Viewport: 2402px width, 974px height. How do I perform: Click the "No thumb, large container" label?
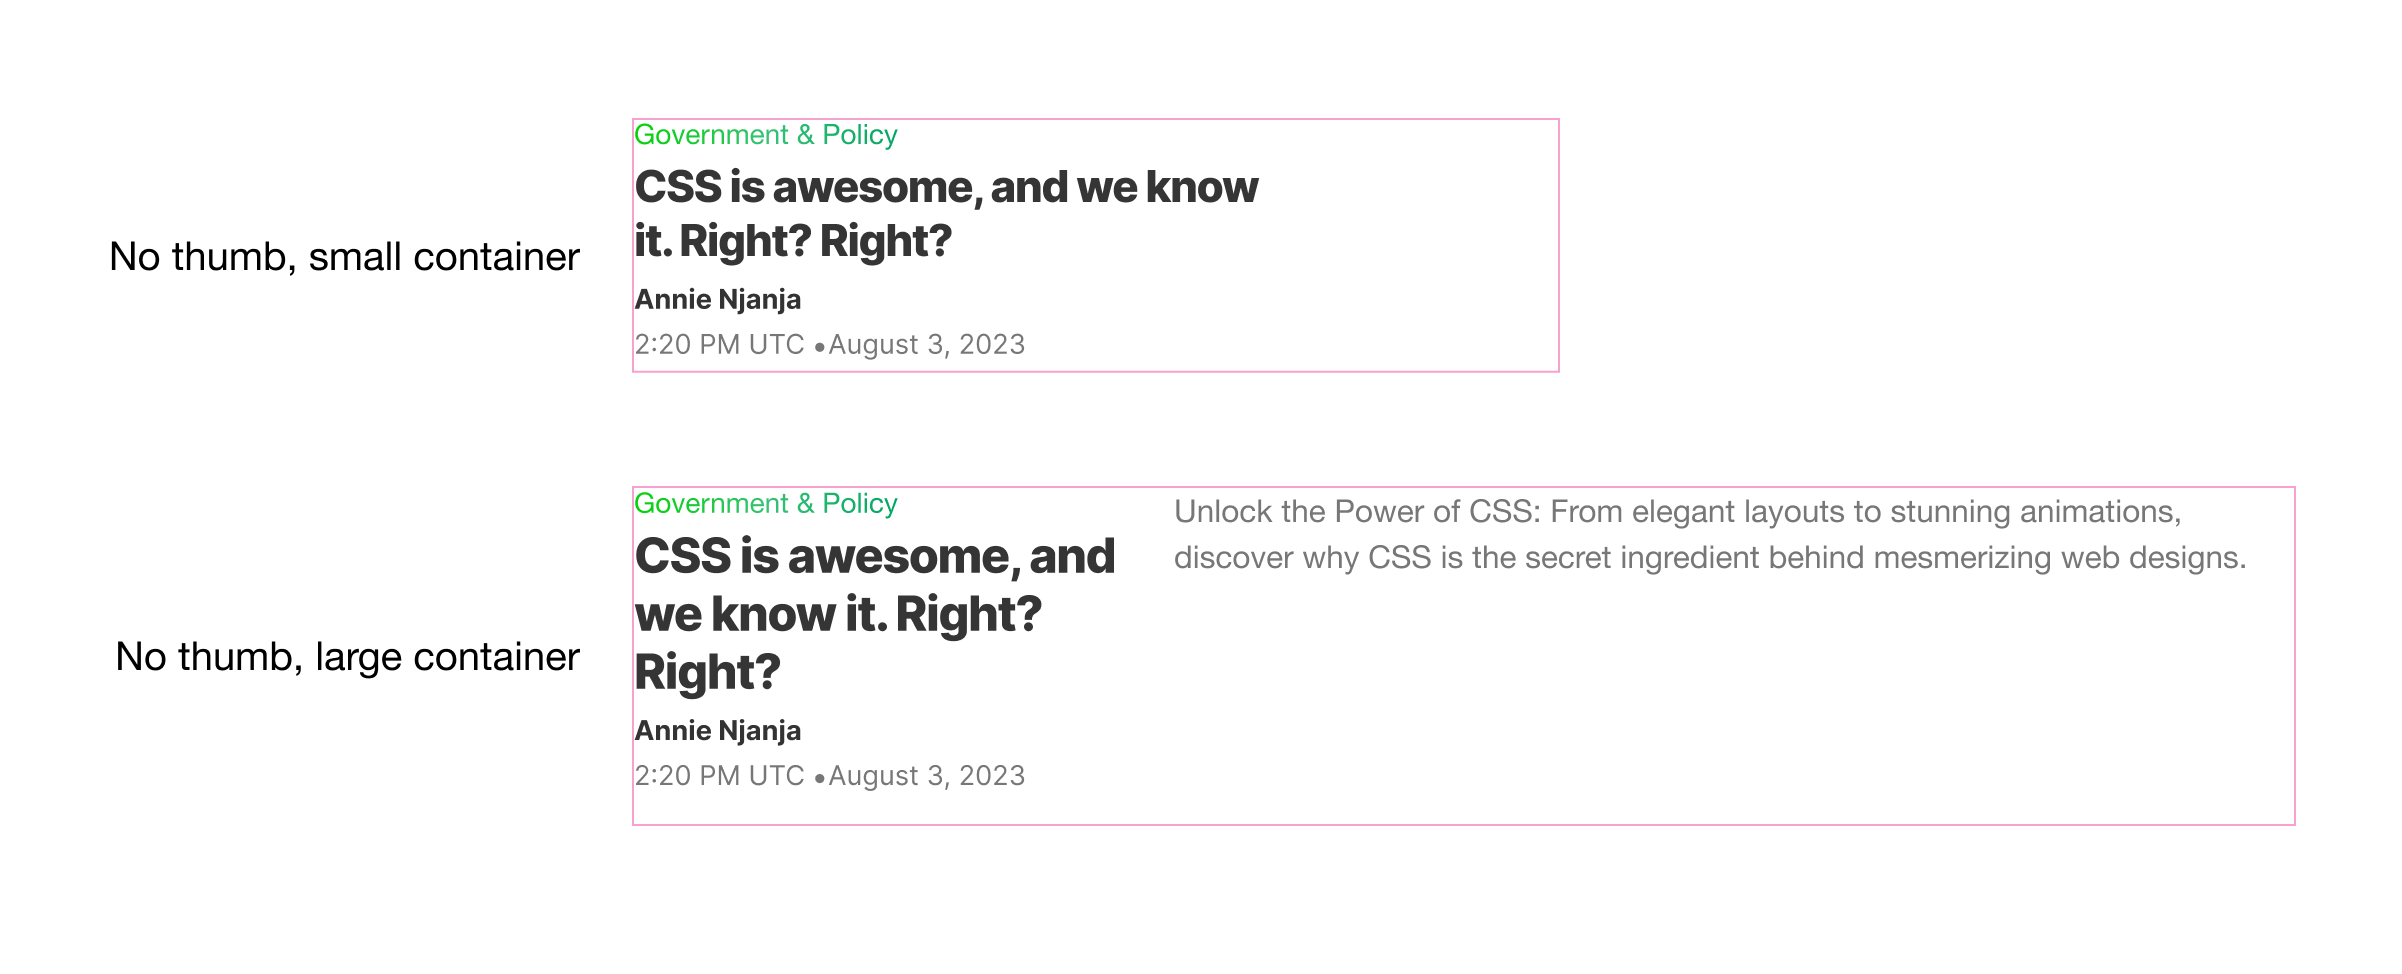point(347,657)
